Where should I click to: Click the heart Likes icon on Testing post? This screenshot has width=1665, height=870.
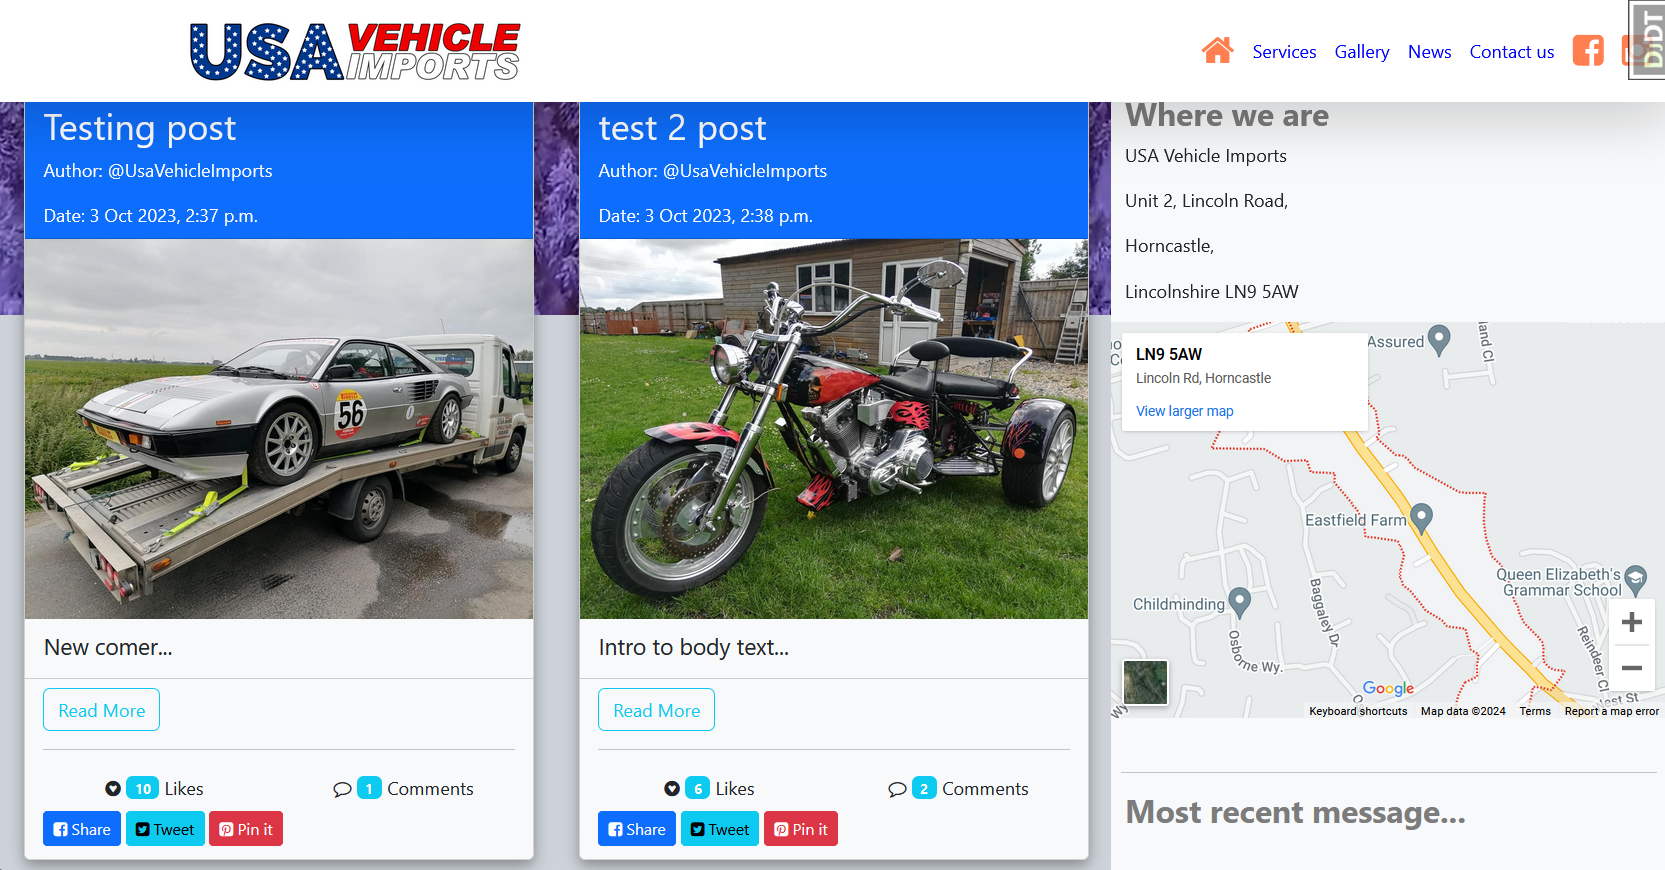(113, 789)
